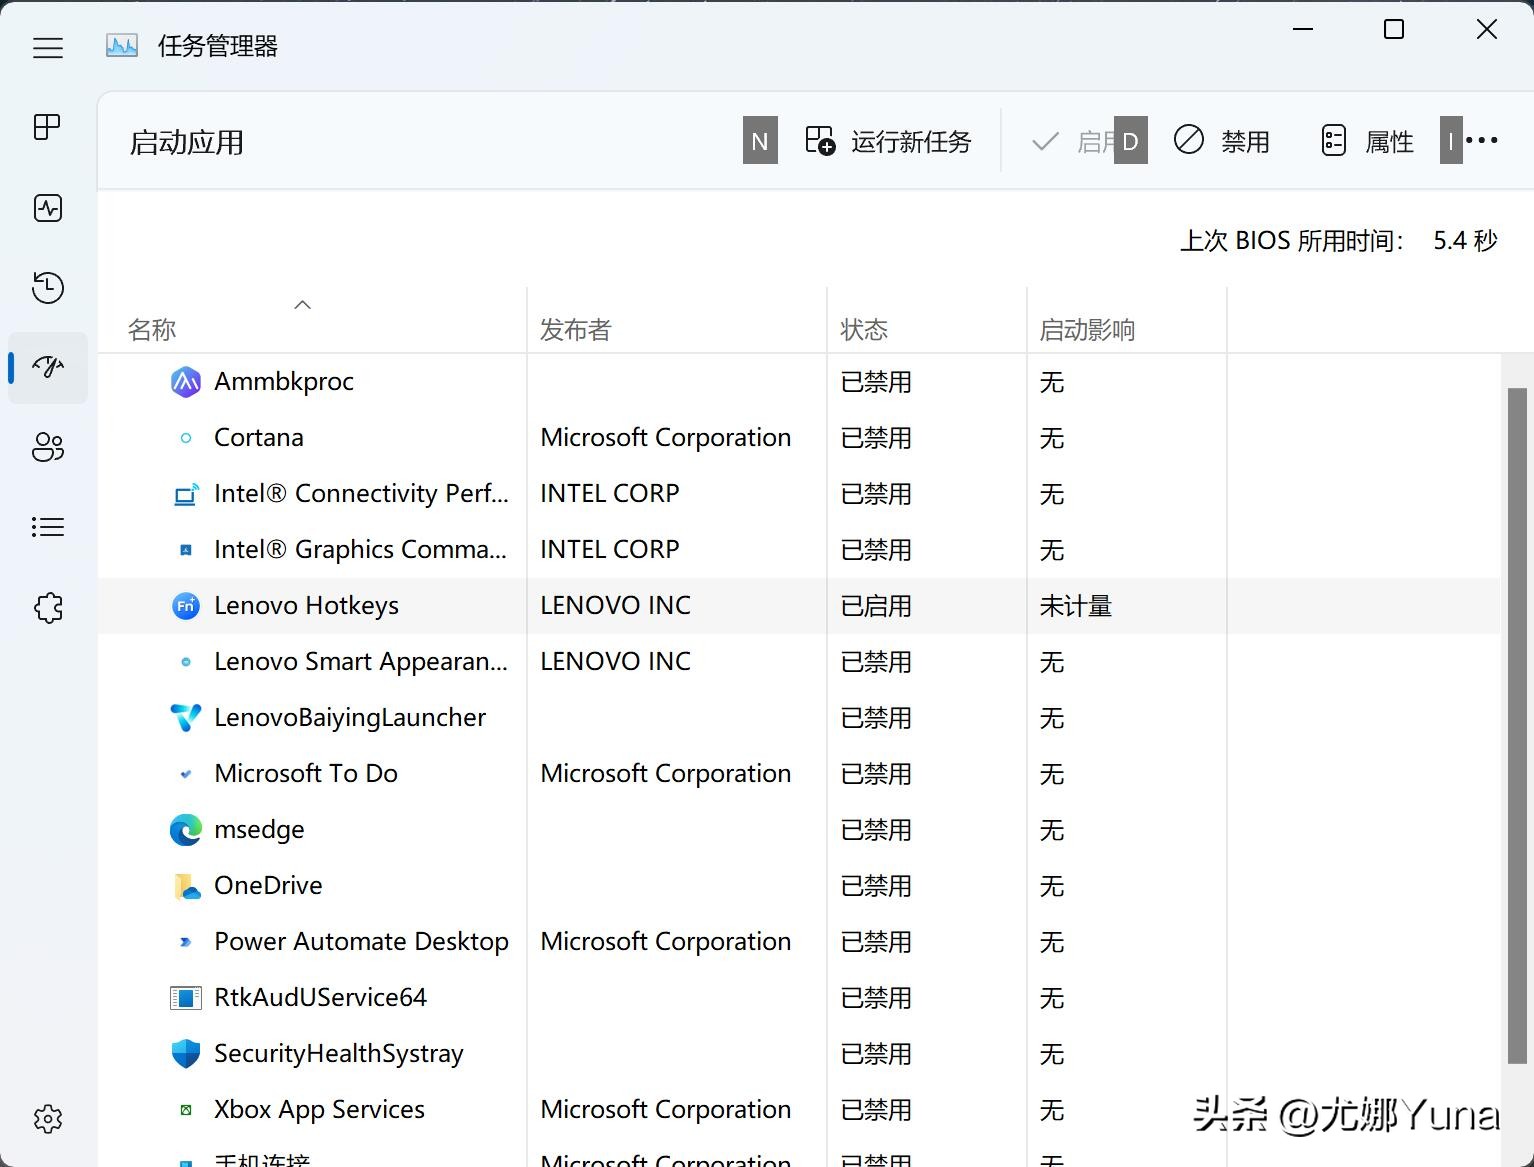This screenshot has height=1167, width=1534.
Task: Open the more options (...) menu
Action: coord(1481,140)
